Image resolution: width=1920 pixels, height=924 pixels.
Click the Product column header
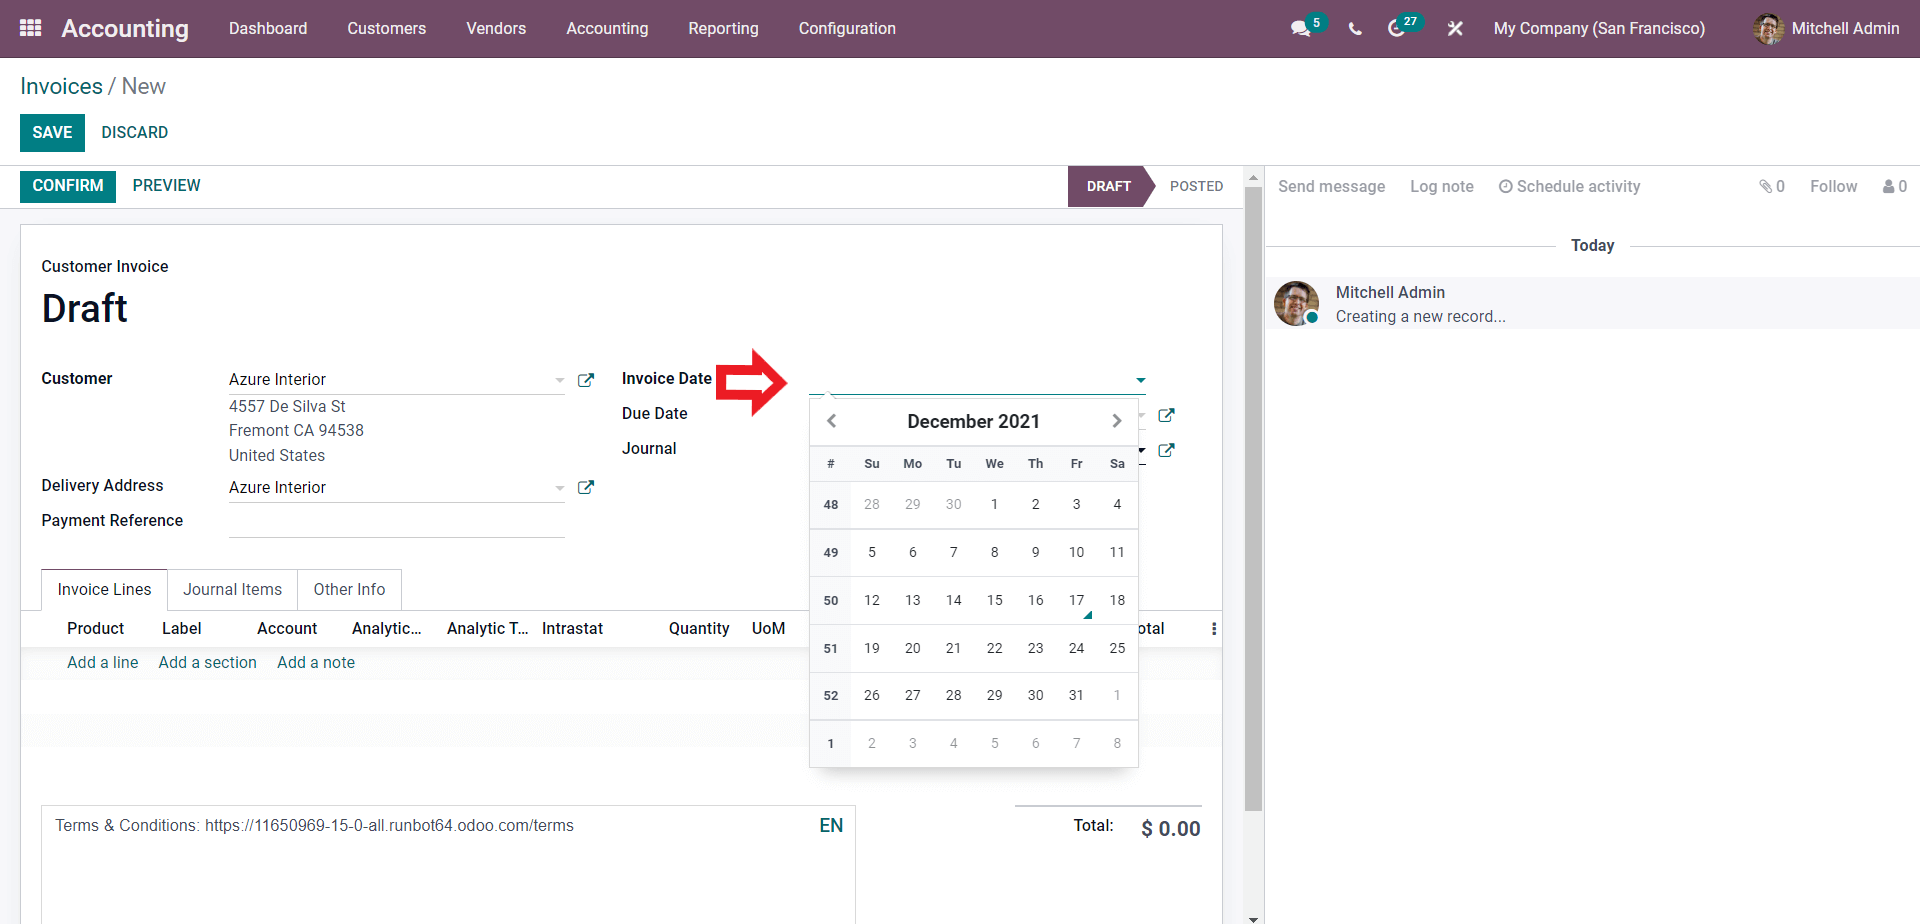pyautogui.click(x=95, y=628)
